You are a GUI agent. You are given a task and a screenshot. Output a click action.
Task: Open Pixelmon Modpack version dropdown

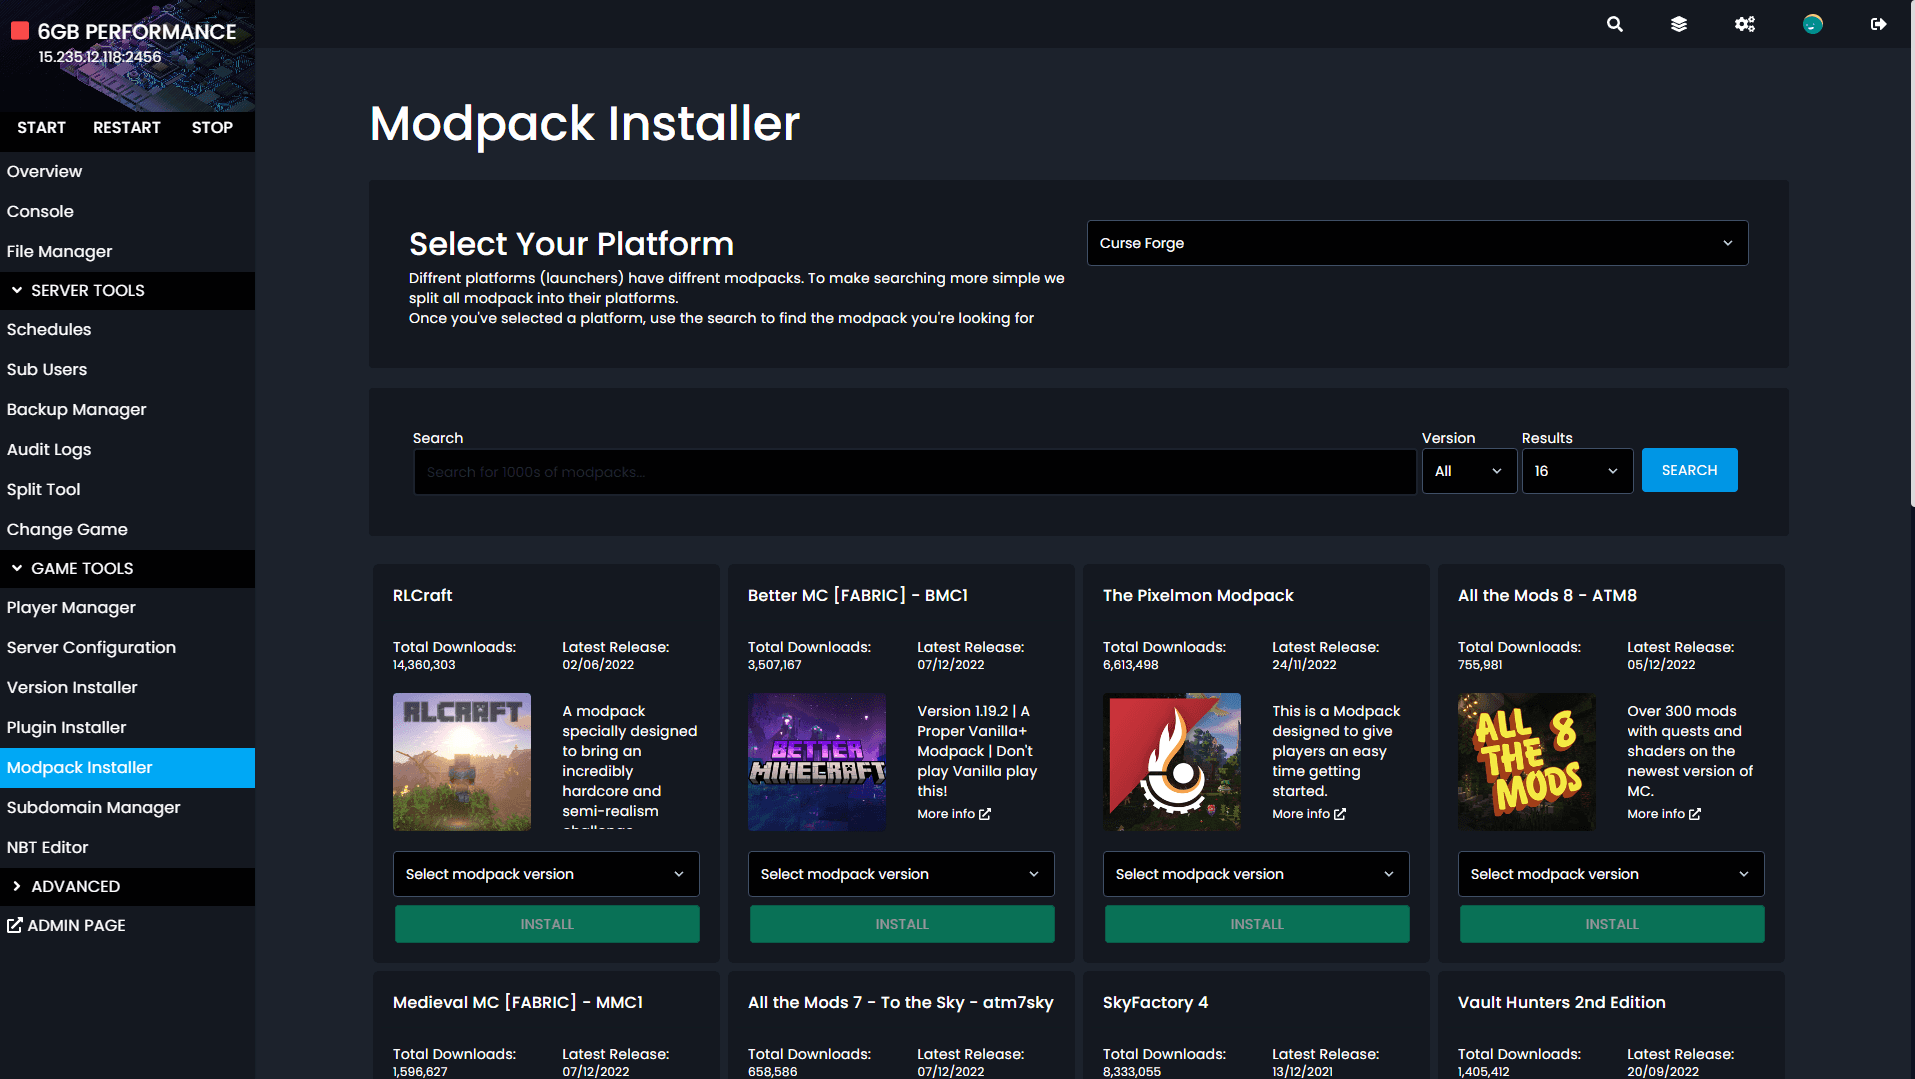[x=1256, y=874]
